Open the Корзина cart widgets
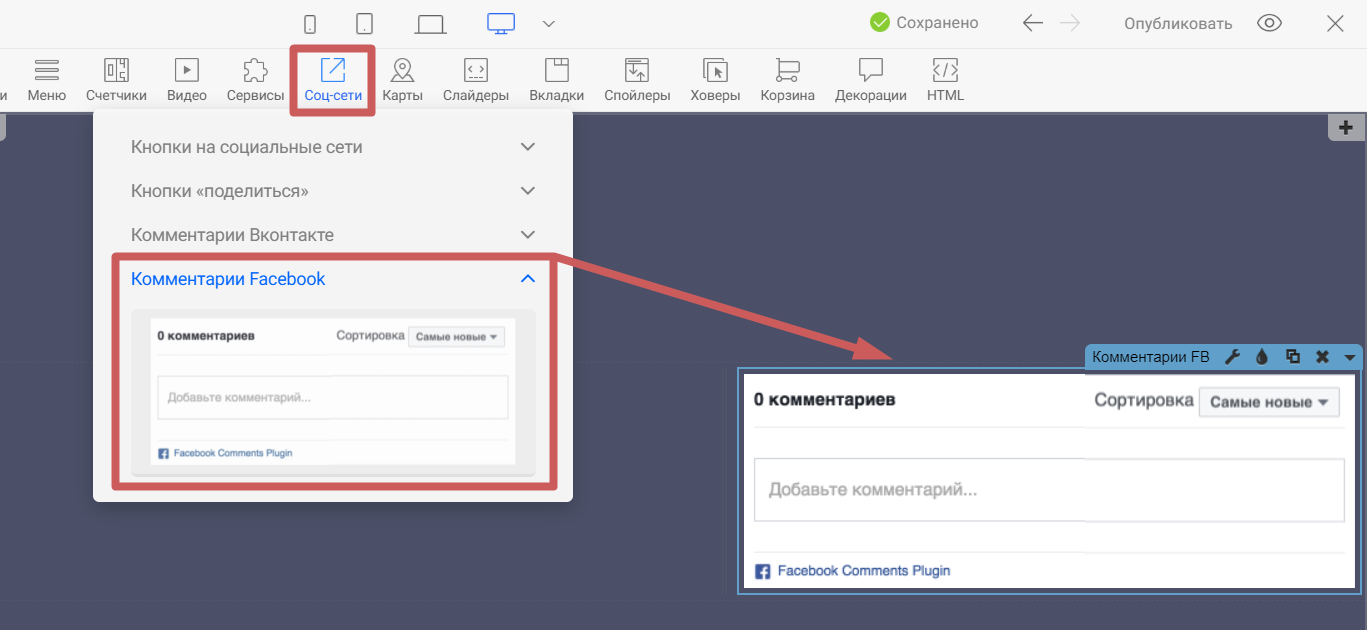This screenshot has width=1367, height=630. tap(787, 79)
